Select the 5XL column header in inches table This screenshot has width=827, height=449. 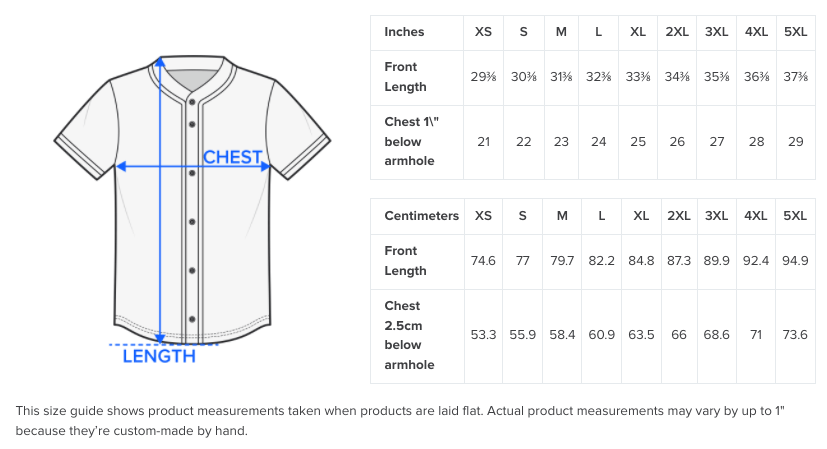[x=795, y=32]
